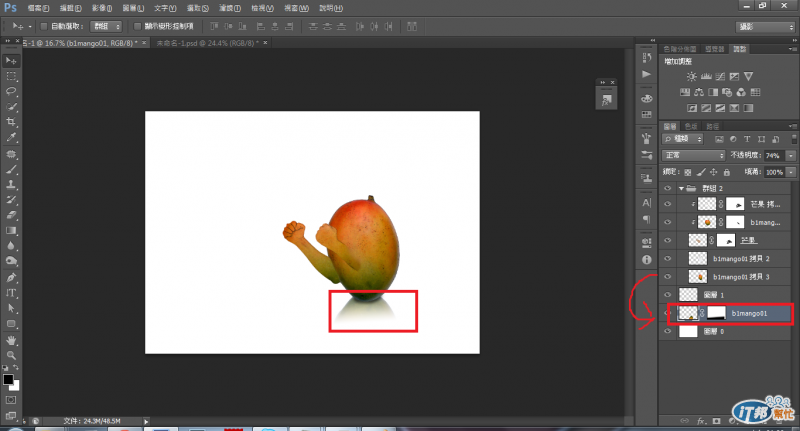Toggle visibility of the selected b1mango01 layer
This screenshot has height=431, width=800.
668,313
